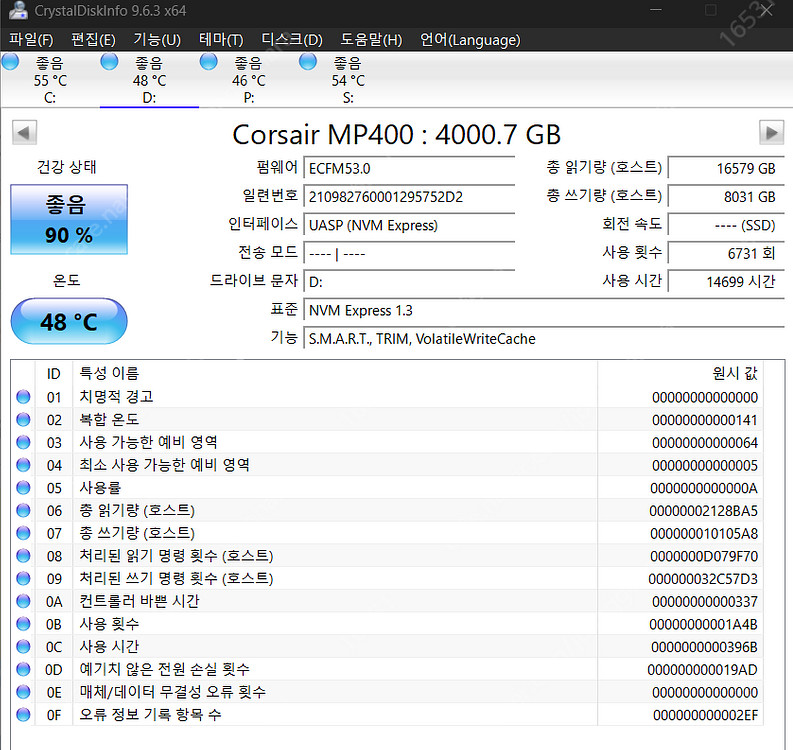
Task: Go to next disk with right arrow
Action: (x=771, y=133)
